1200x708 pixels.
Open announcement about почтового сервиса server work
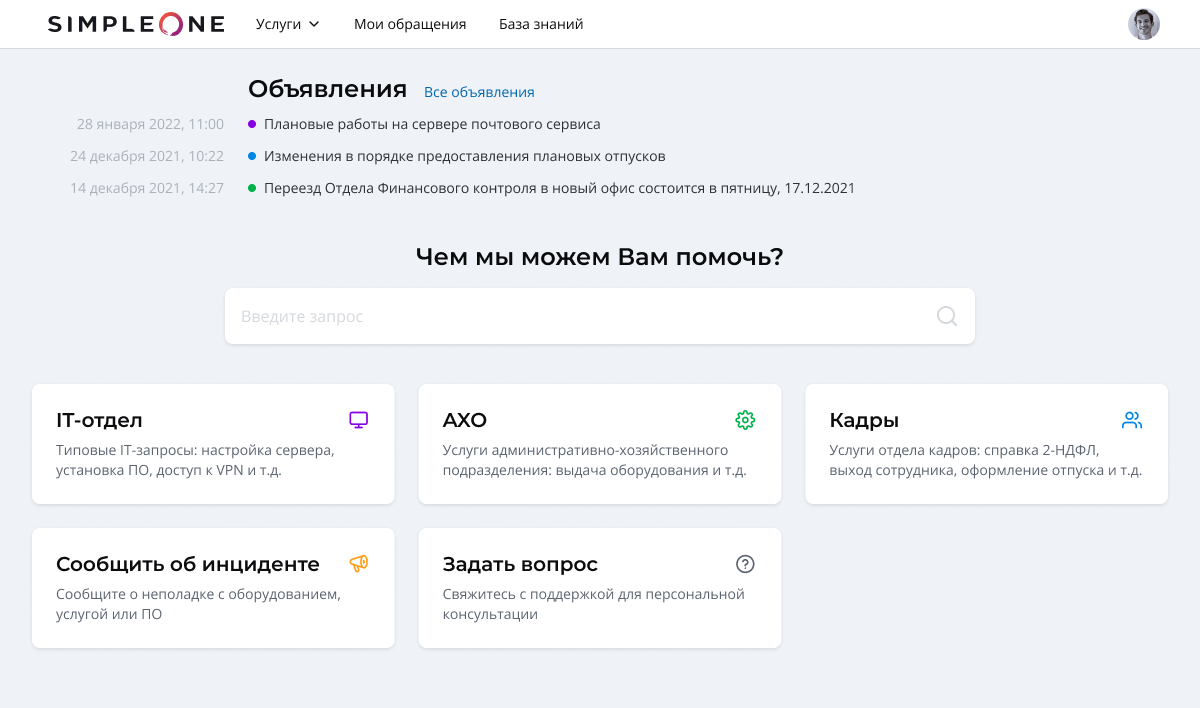[x=432, y=125]
